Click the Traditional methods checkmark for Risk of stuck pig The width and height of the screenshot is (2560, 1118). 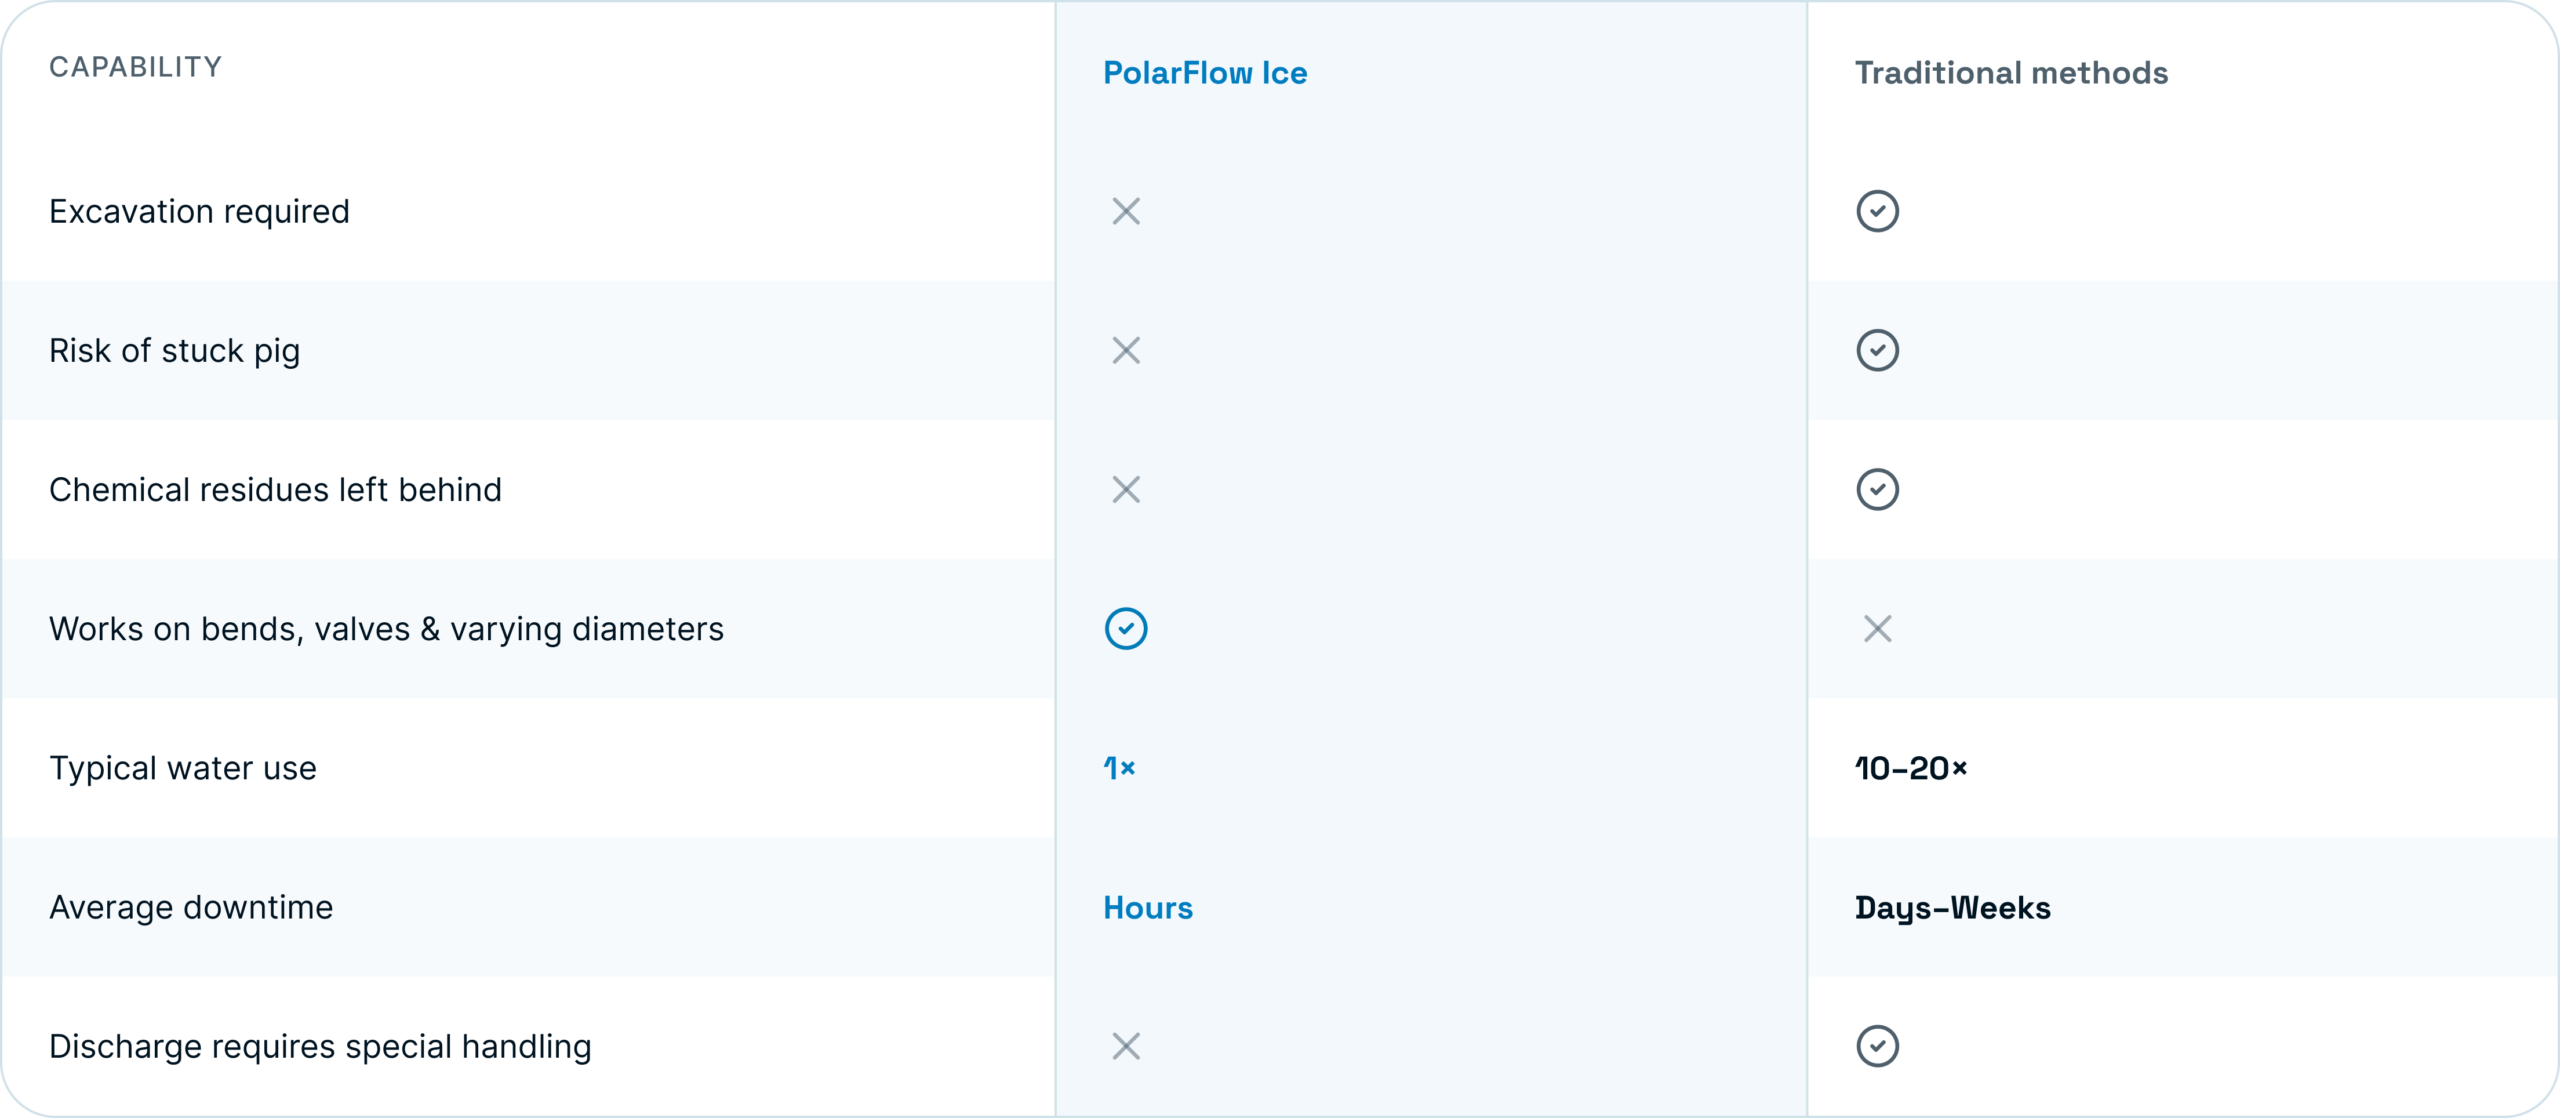coord(1877,350)
